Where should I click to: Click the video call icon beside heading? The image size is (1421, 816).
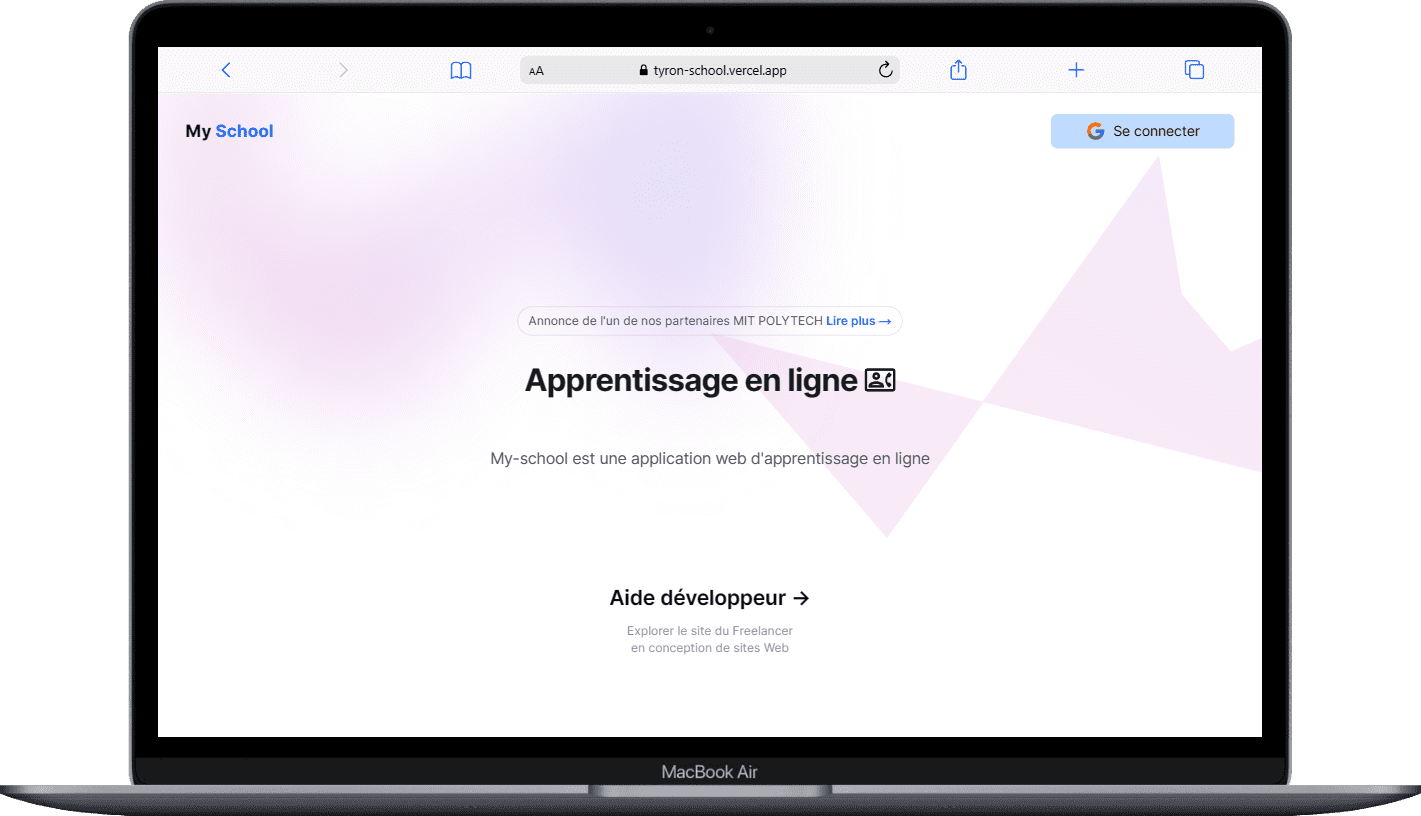pyautogui.click(x=880, y=380)
